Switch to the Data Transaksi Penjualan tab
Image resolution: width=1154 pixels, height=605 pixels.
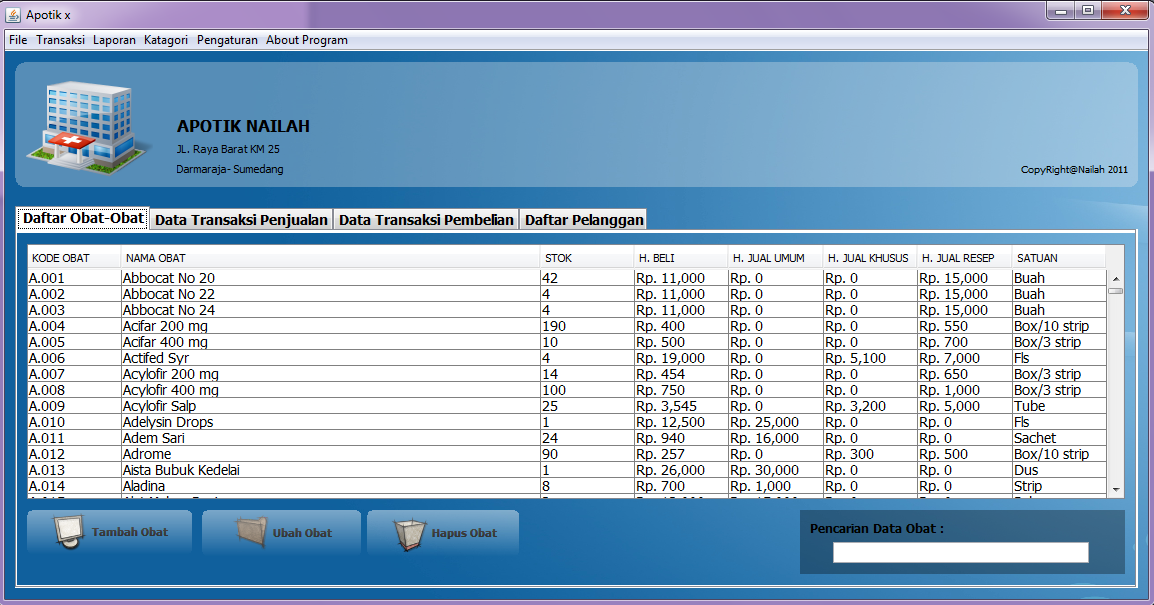point(241,219)
